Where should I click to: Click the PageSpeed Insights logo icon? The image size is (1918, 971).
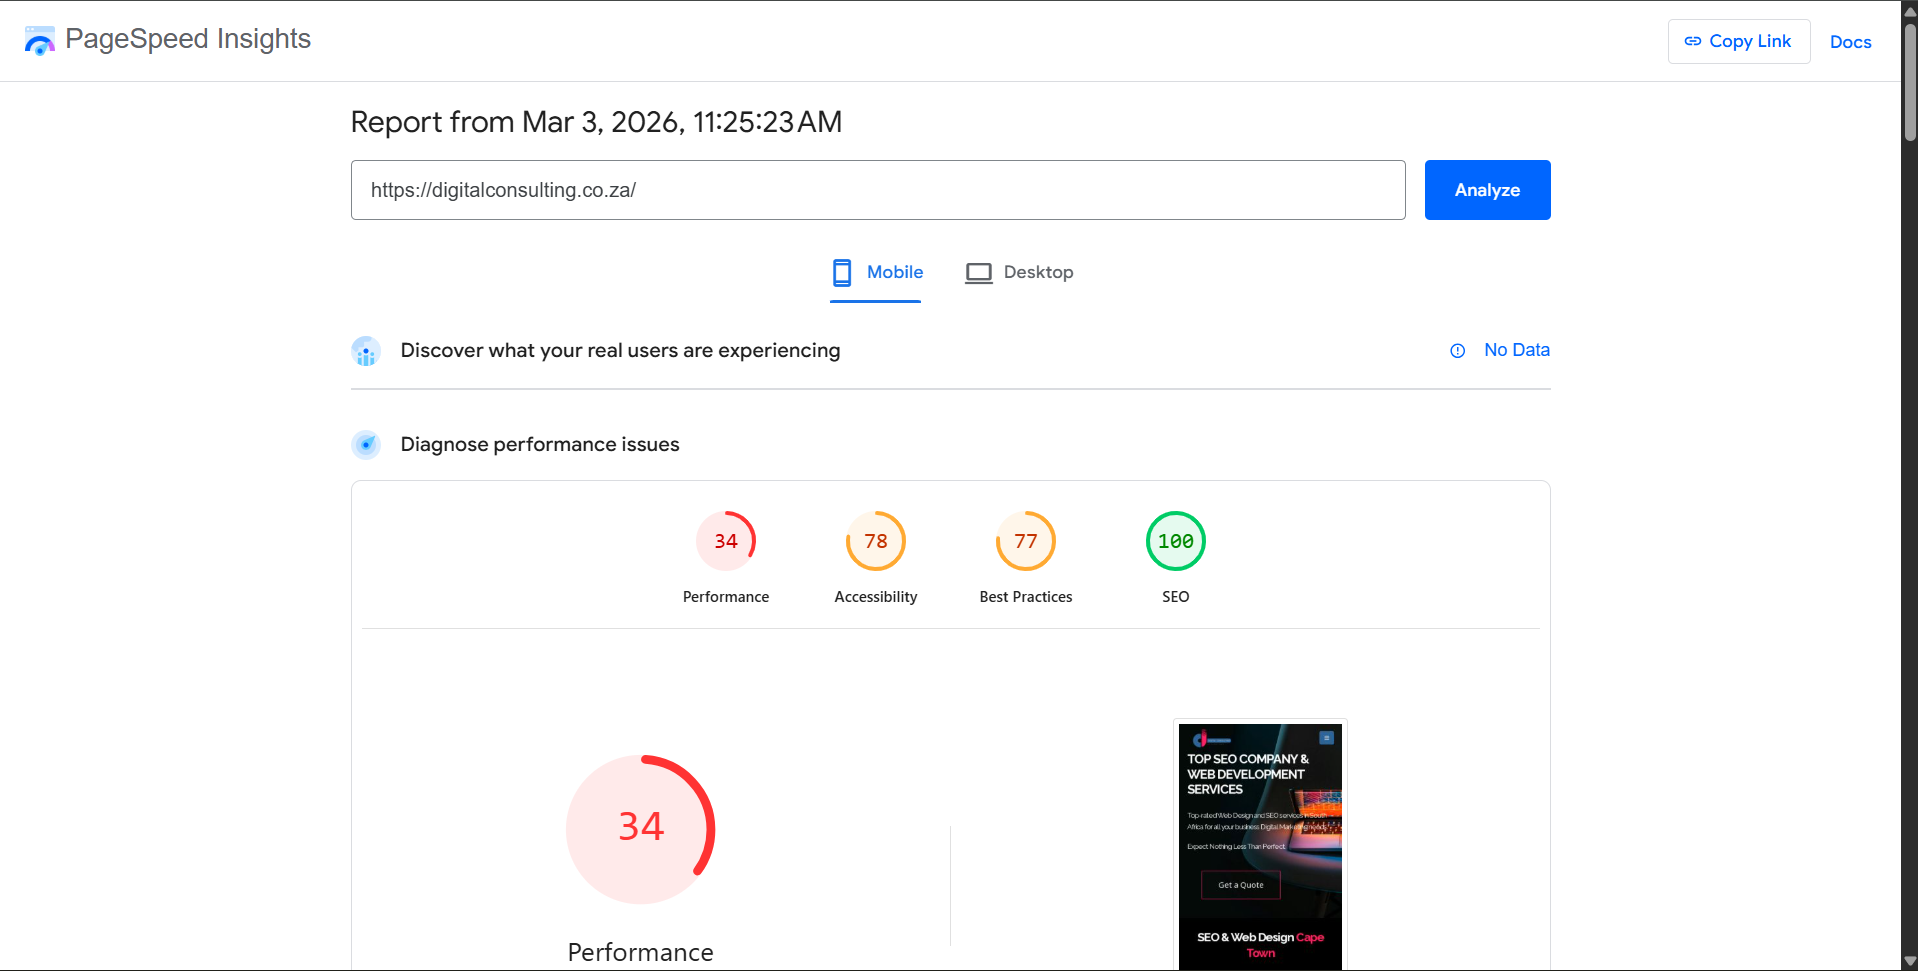click(40, 41)
